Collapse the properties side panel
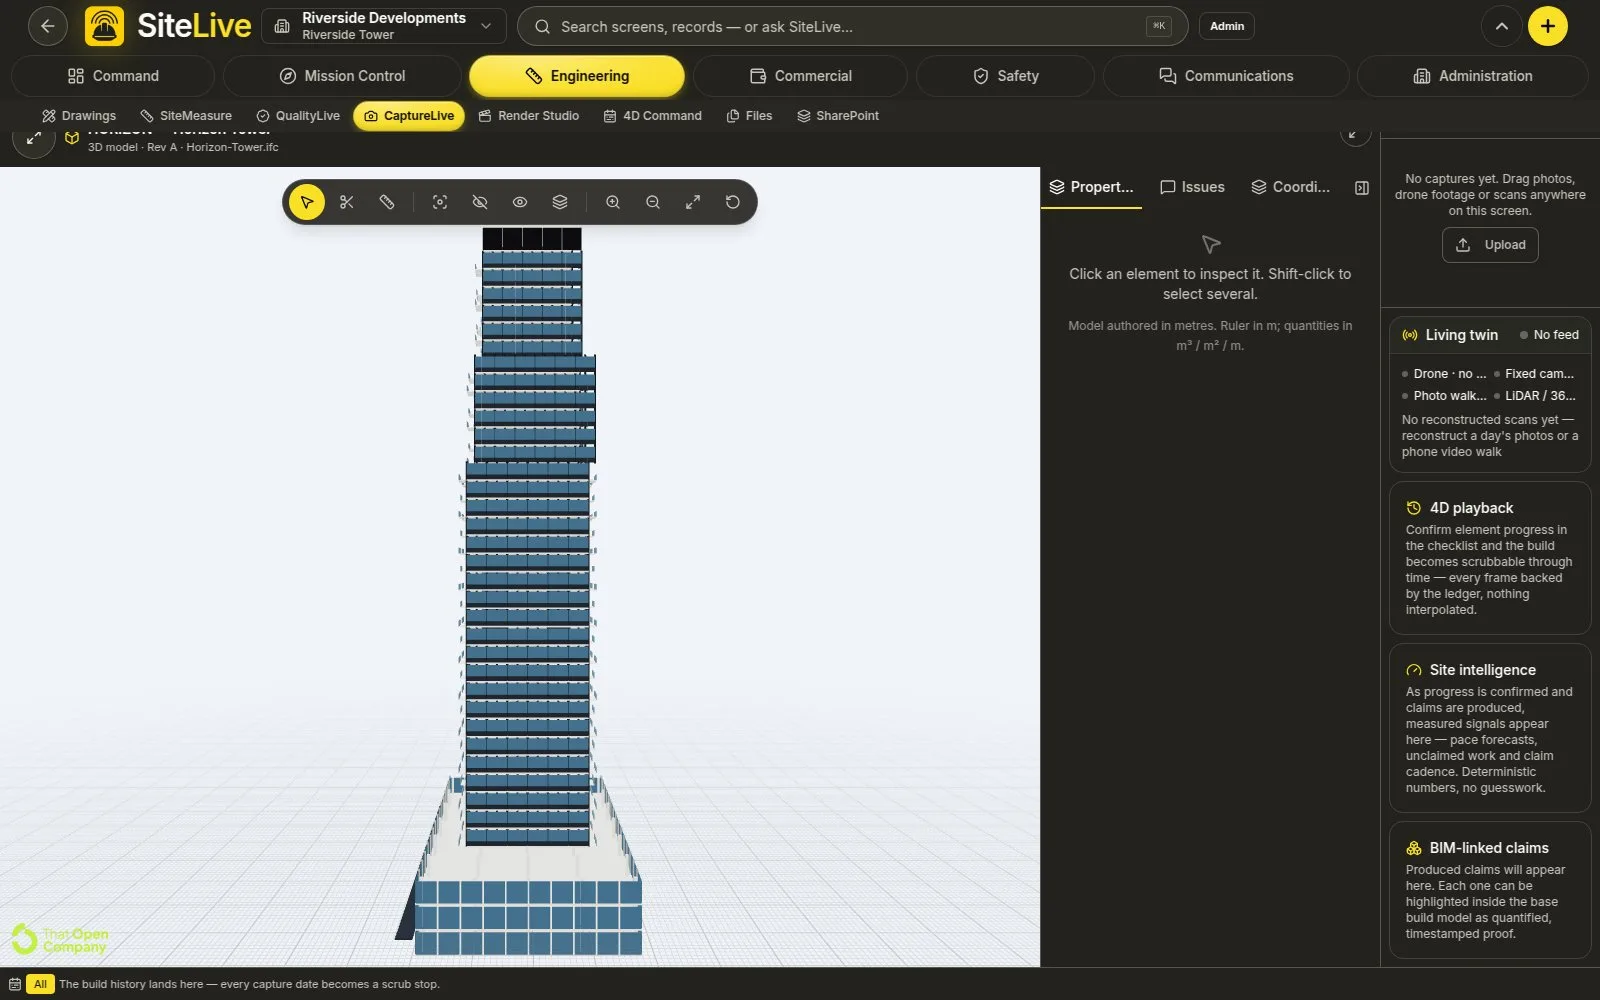The width and height of the screenshot is (1600, 1000). click(x=1362, y=188)
